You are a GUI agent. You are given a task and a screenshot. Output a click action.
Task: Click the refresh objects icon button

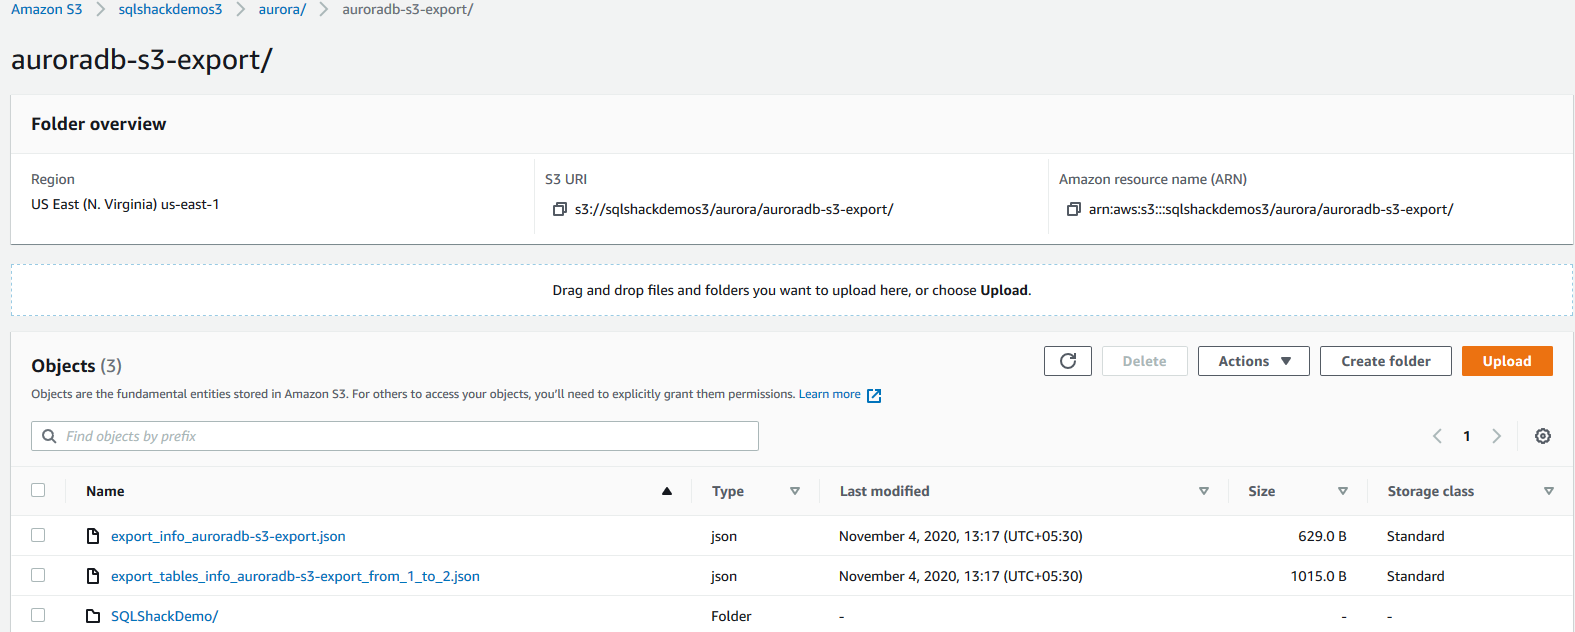click(x=1067, y=361)
